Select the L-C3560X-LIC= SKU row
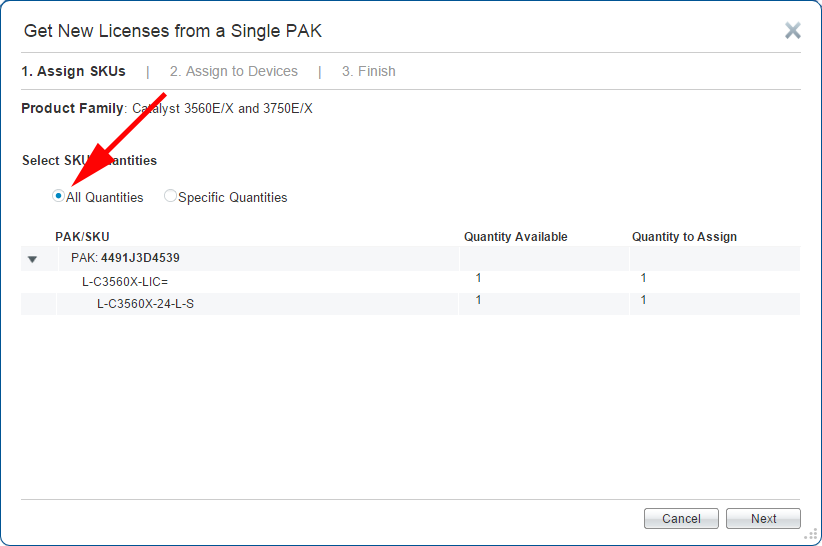The height and width of the screenshot is (546, 822). pyautogui.click(x=410, y=282)
